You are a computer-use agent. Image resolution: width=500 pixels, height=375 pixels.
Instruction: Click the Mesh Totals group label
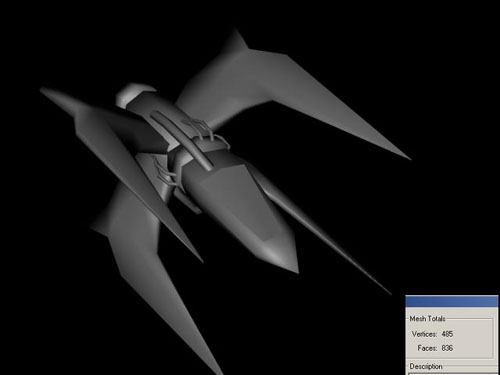(x=427, y=319)
